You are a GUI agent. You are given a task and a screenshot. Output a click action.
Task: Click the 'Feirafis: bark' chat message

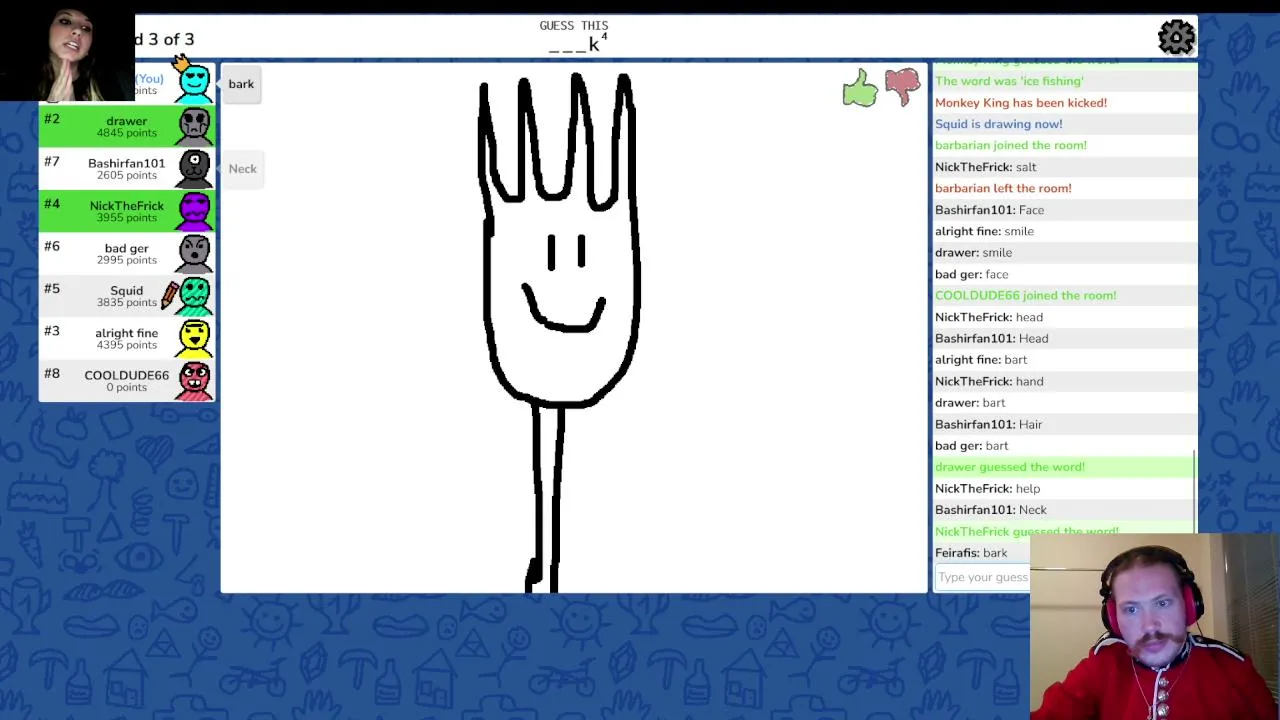point(971,553)
